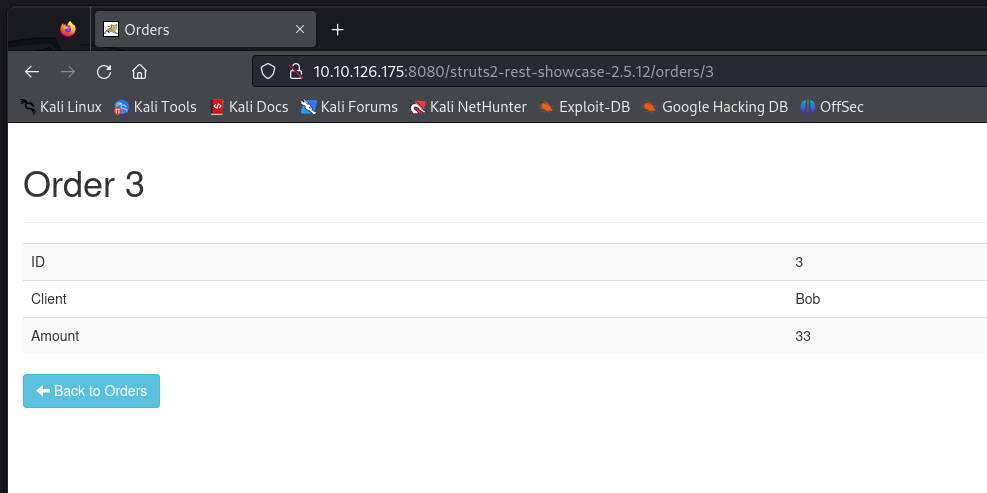The height and width of the screenshot is (493, 987).
Task: Click the forward navigation arrow
Action: tap(68, 72)
